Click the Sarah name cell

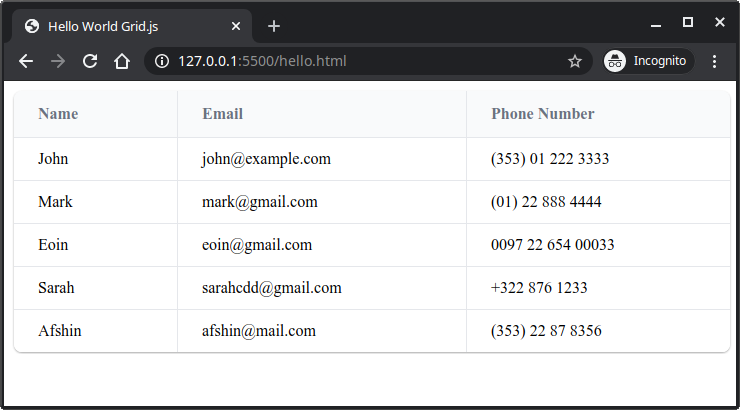click(56, 288)
